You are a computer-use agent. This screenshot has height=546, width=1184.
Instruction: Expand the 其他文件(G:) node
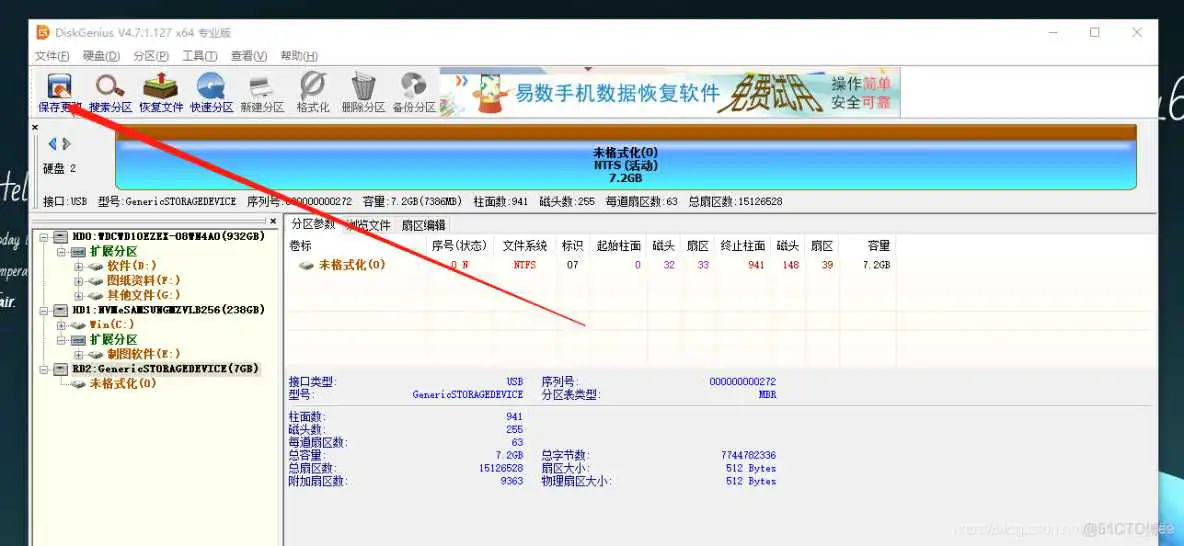coord(79,295)
